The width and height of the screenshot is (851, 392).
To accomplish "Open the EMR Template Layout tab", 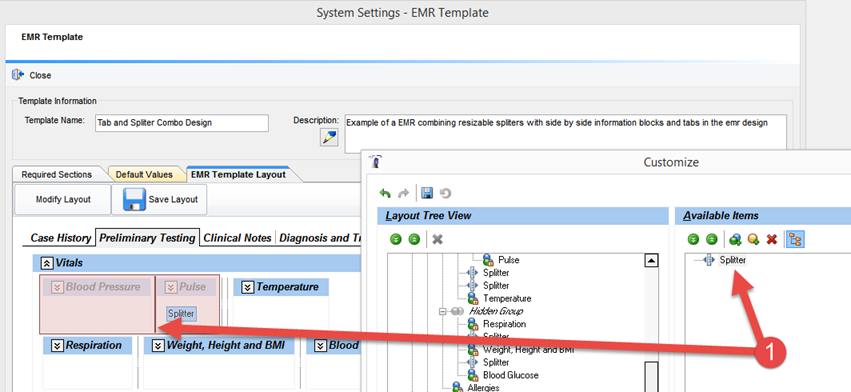I will [238, 174].
